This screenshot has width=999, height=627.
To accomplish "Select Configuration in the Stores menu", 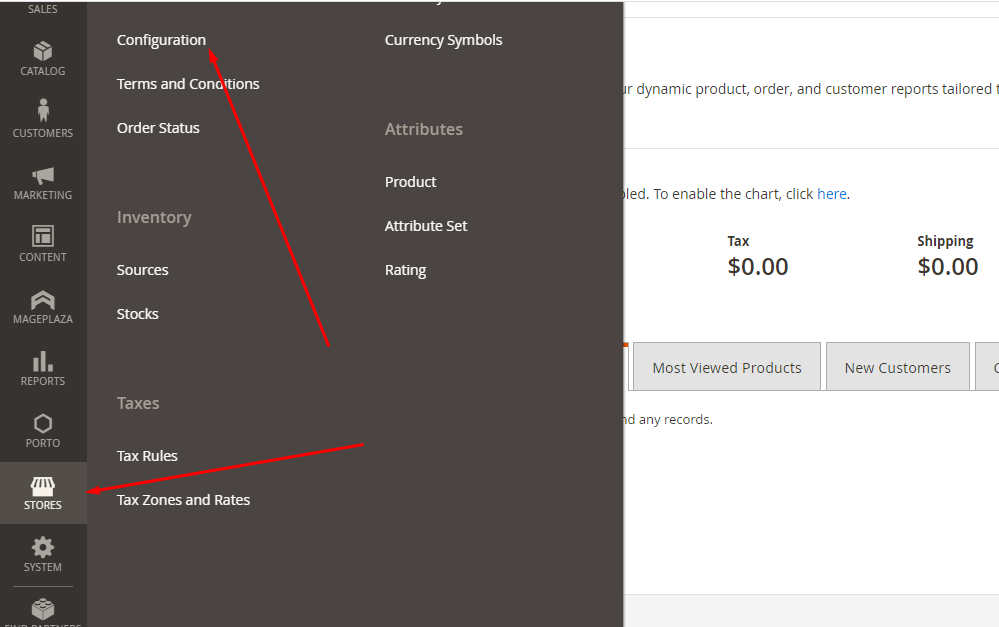I will 161,40.
